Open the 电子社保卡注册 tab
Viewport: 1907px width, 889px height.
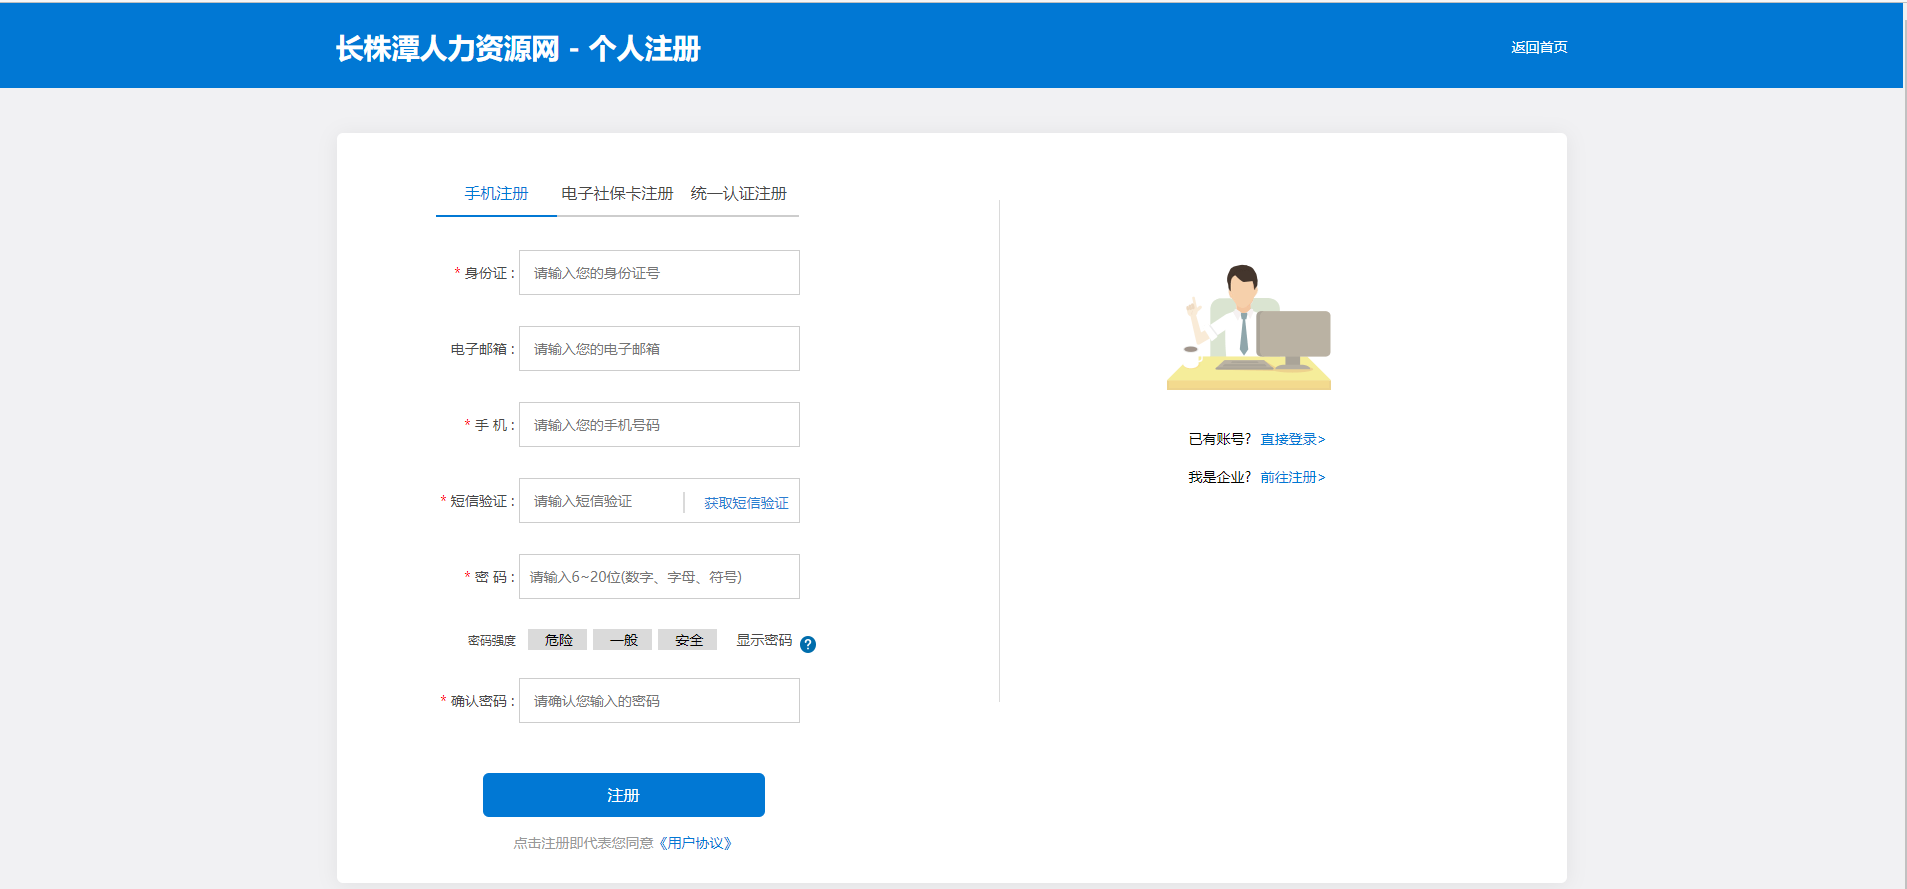tap(617, 193)
